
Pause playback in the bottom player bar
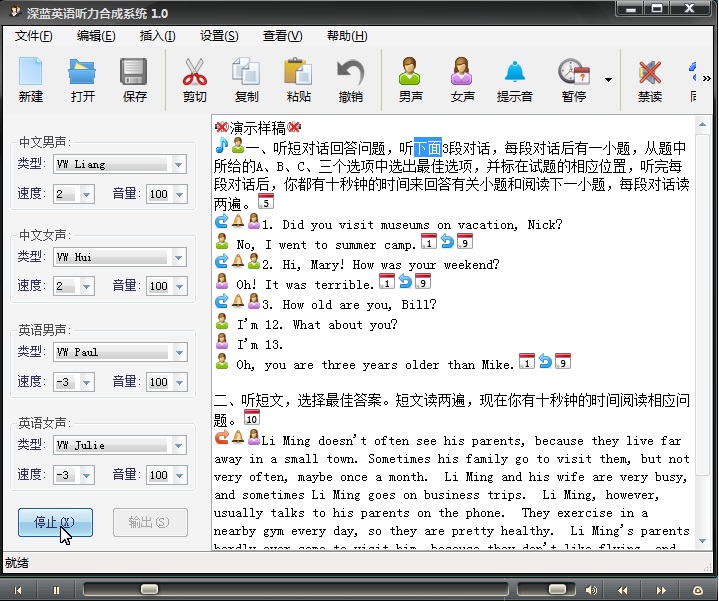click(x=56, y=590)
